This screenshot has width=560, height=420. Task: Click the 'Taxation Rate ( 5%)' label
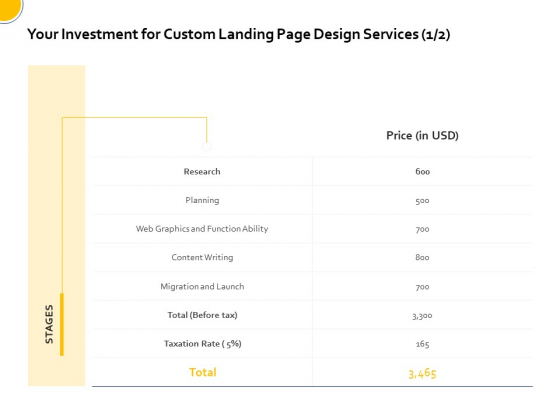coord(202,344)
